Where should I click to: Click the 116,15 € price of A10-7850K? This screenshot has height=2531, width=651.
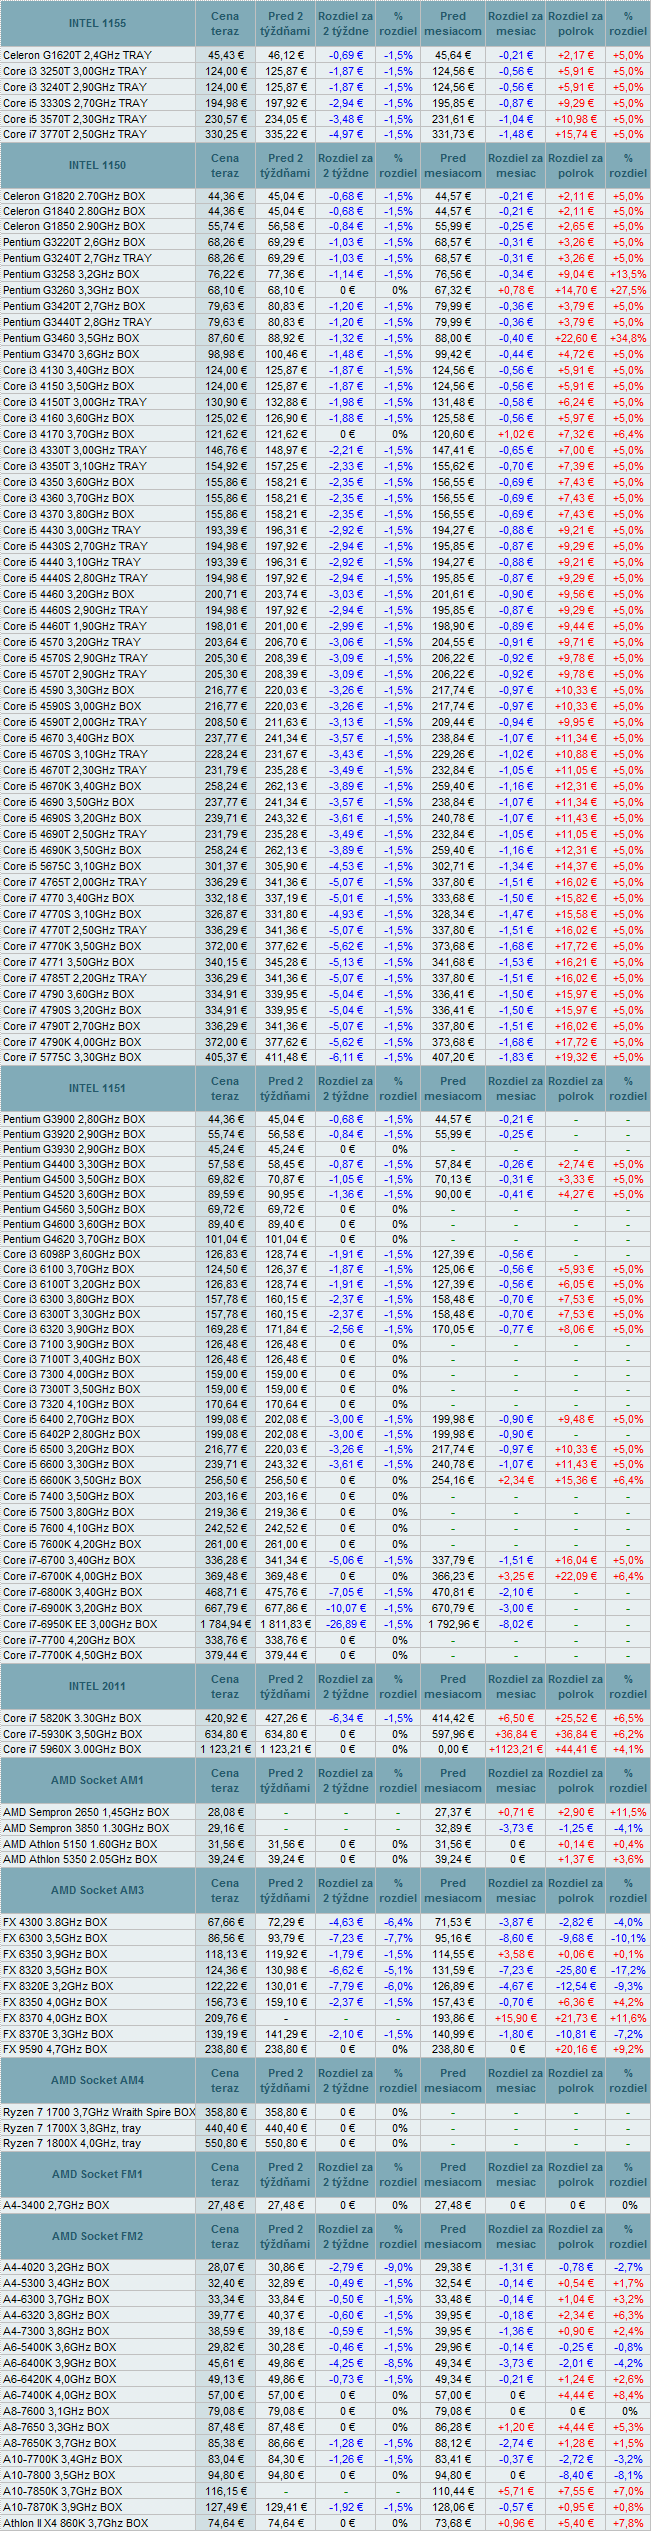(x=225, y=2491)
